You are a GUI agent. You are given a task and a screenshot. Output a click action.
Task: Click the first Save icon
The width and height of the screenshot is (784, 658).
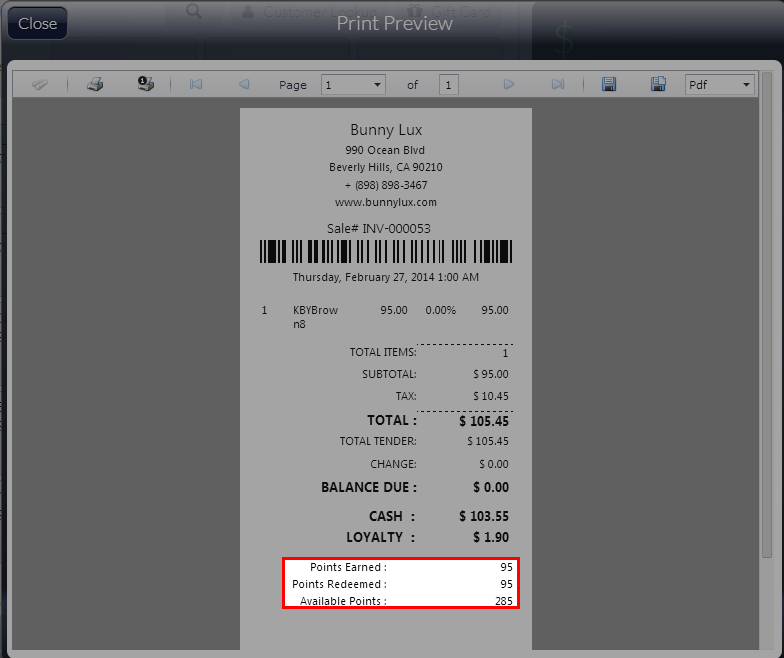coord(608,85)
